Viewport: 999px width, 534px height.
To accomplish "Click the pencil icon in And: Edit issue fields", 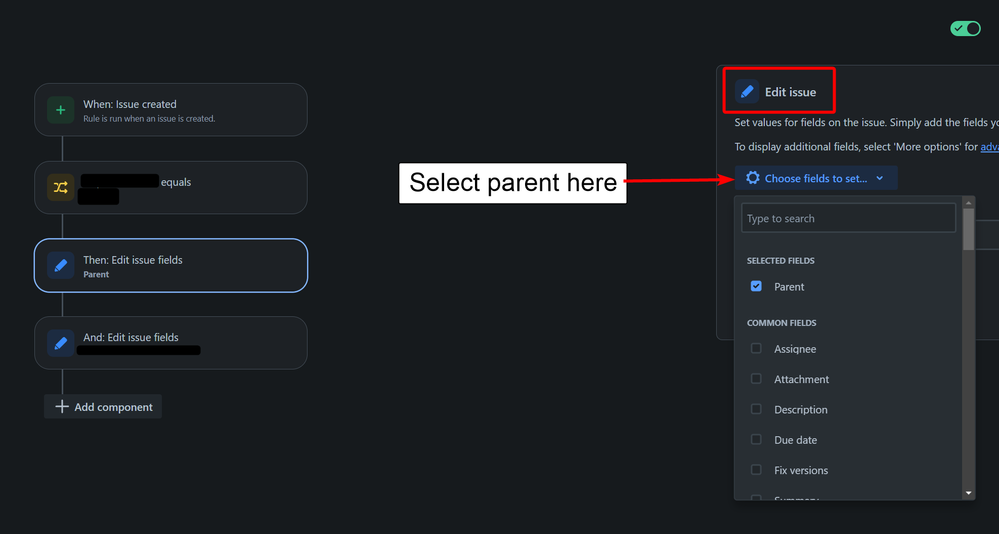I will coord(61,343).
